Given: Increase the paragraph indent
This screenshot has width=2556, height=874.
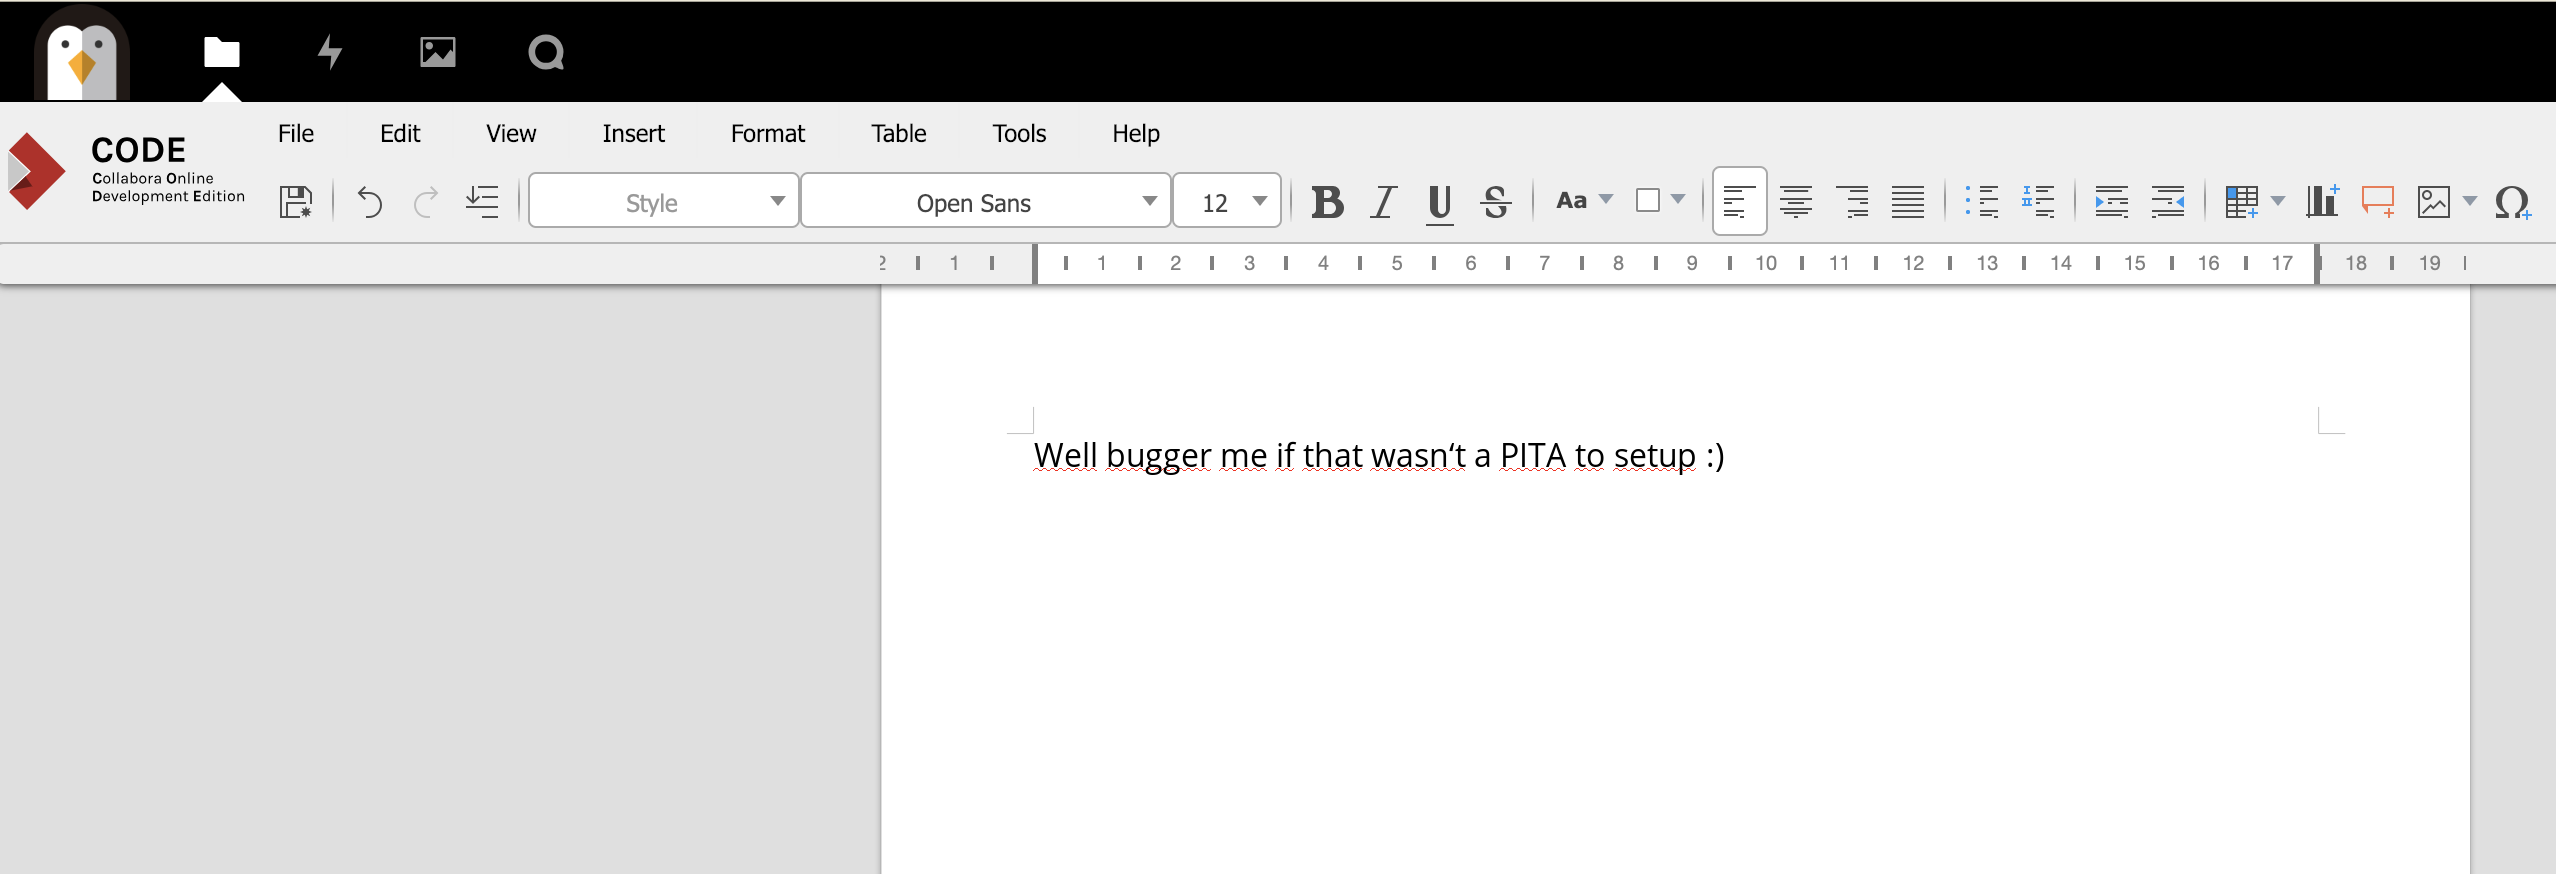Looking at the screenshot, I should 2111,202.
